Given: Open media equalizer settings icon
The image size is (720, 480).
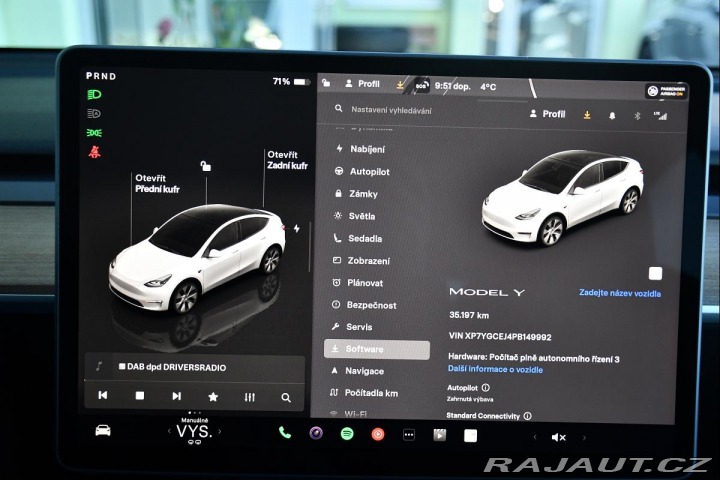Looking at the screenshot, I should (x=250, y=397).
